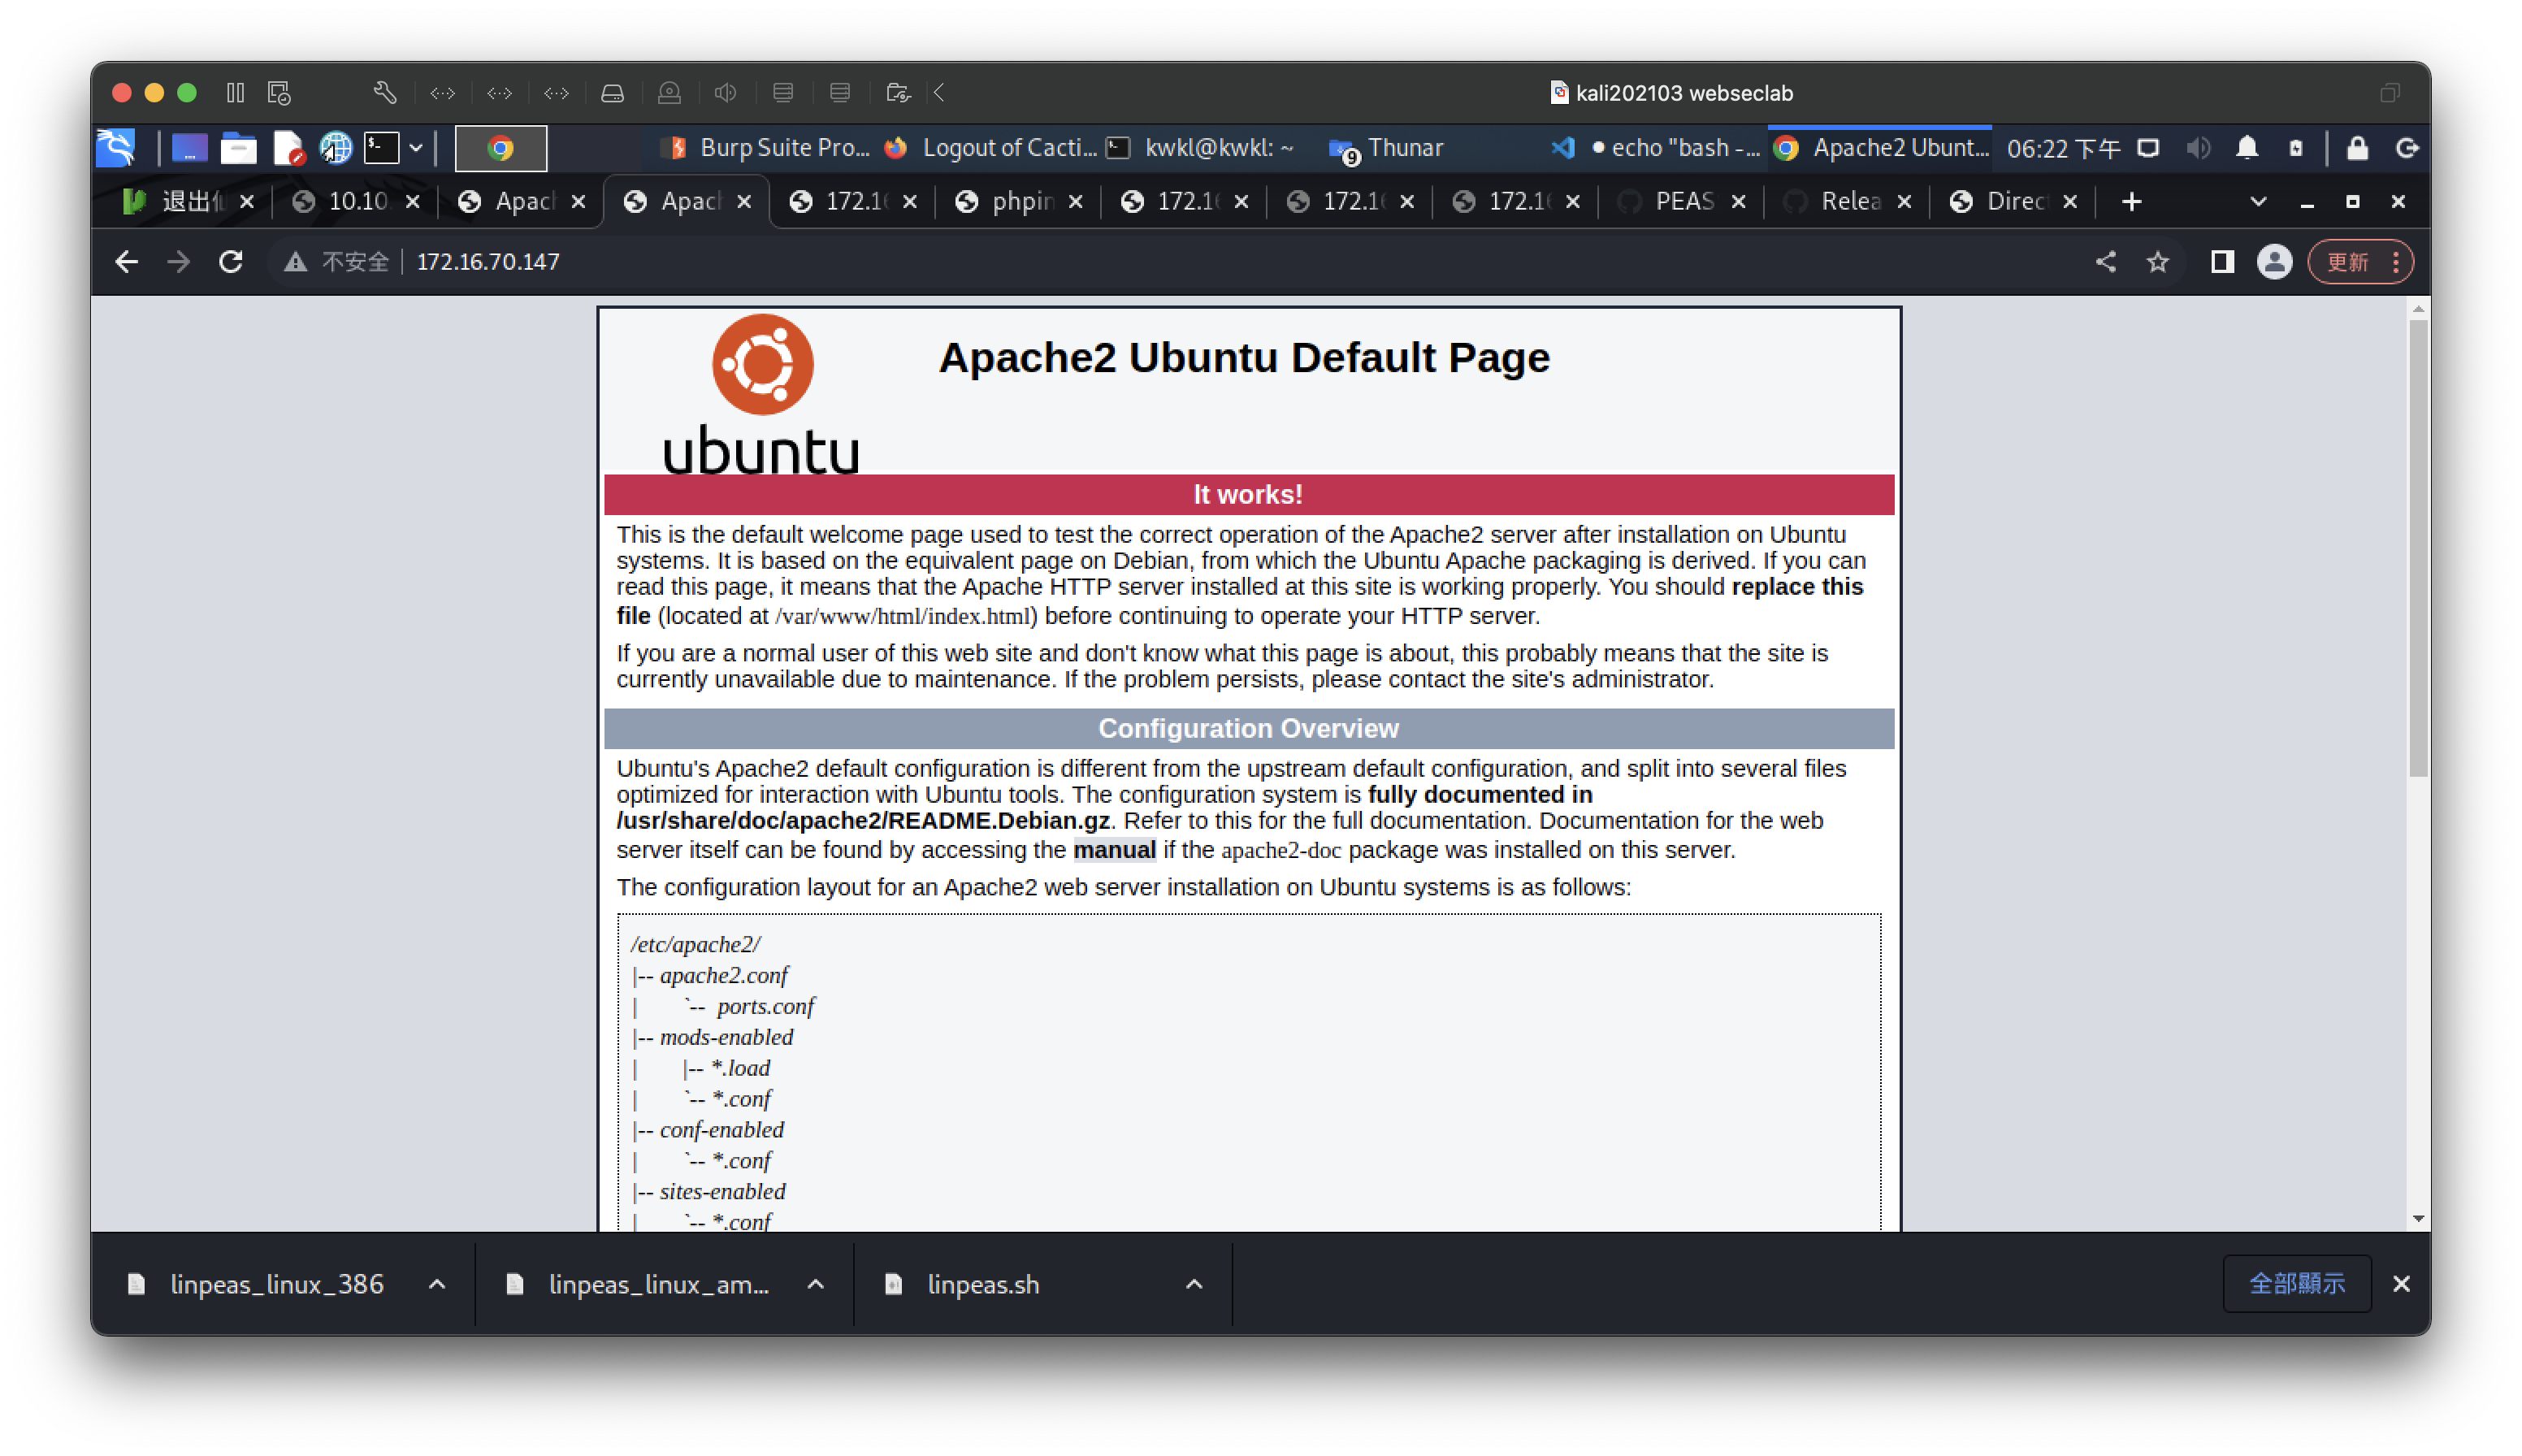Open the Kali panel file manager icon
Screen dimensions: 2522x1456
[238, 148]
